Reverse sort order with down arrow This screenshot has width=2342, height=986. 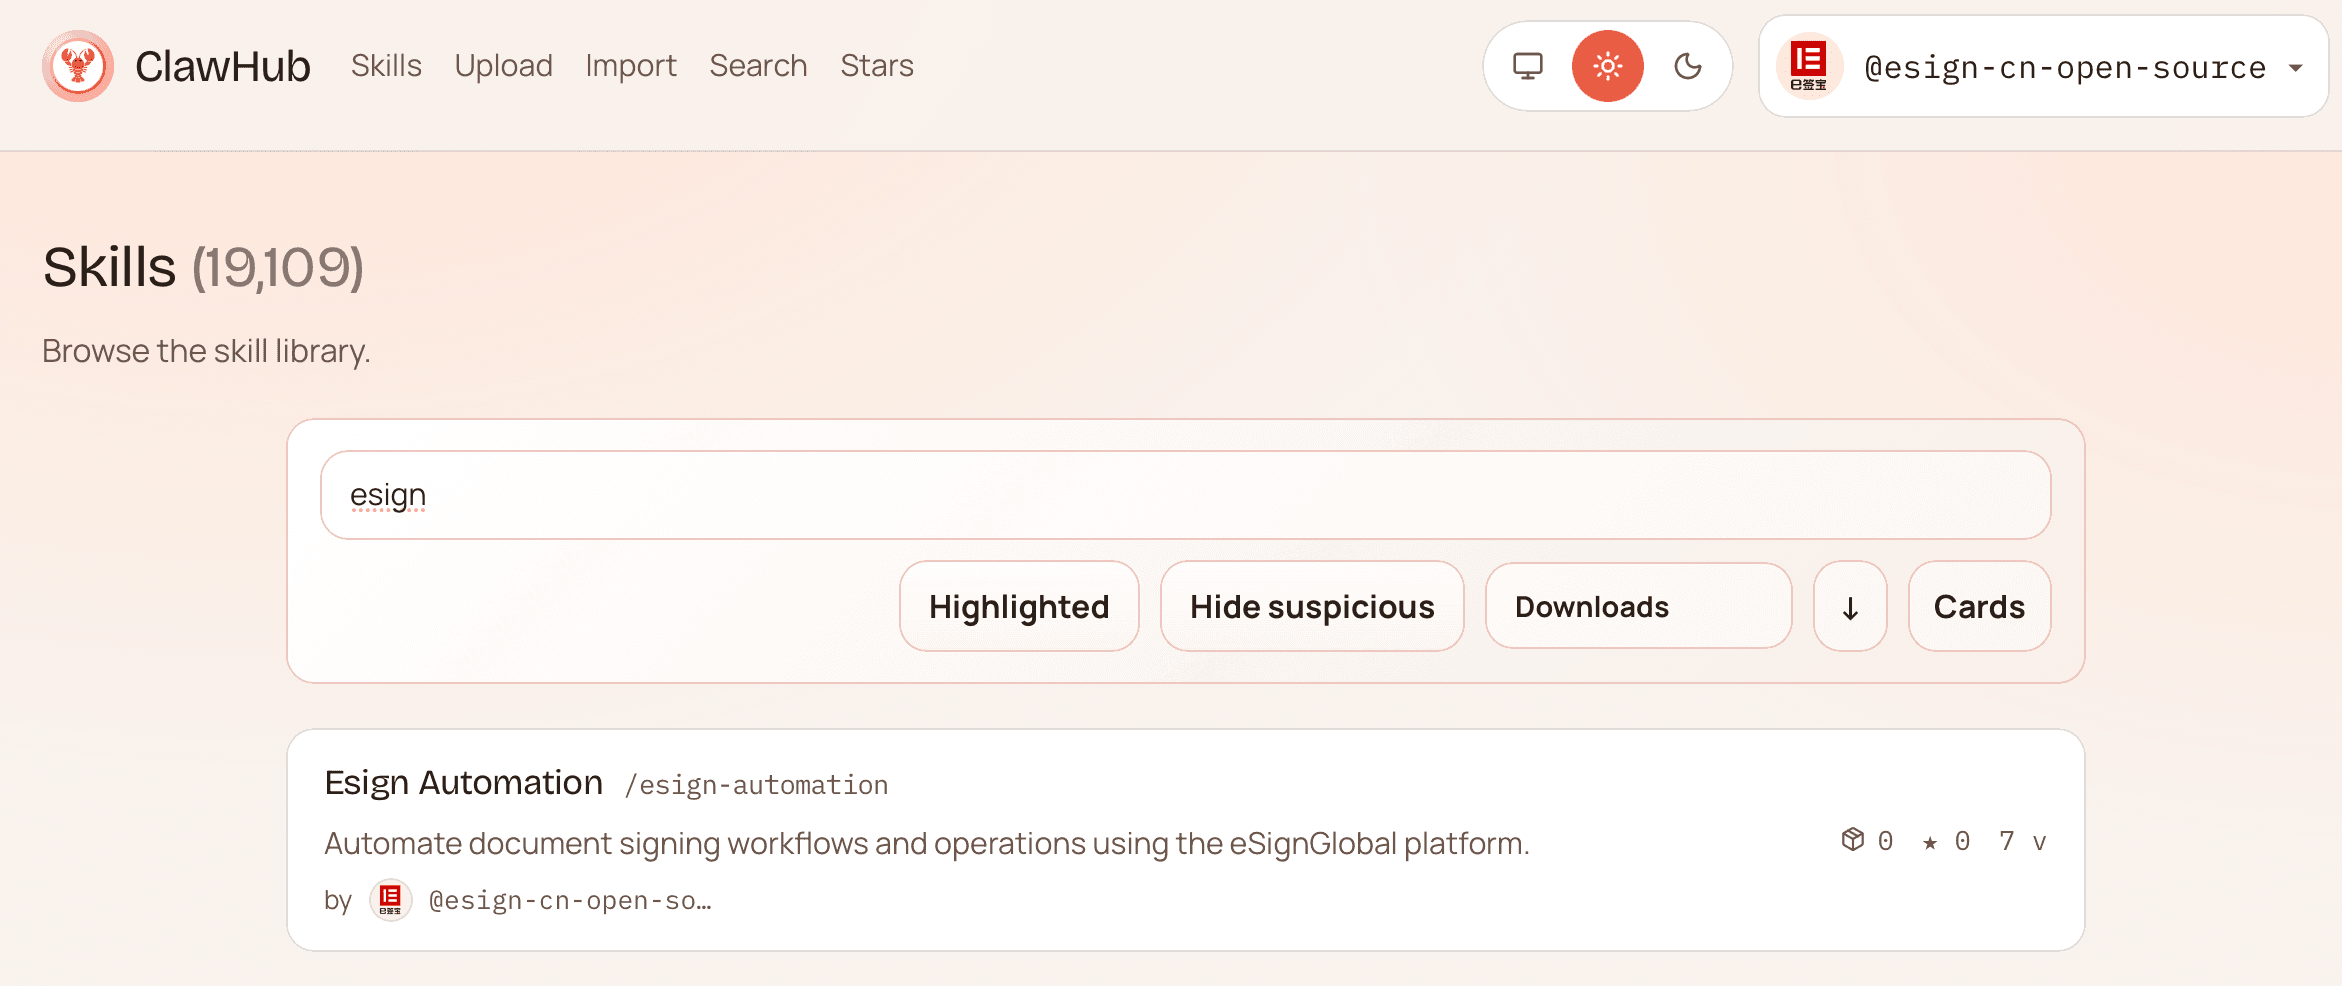[x=1850, y=607]
